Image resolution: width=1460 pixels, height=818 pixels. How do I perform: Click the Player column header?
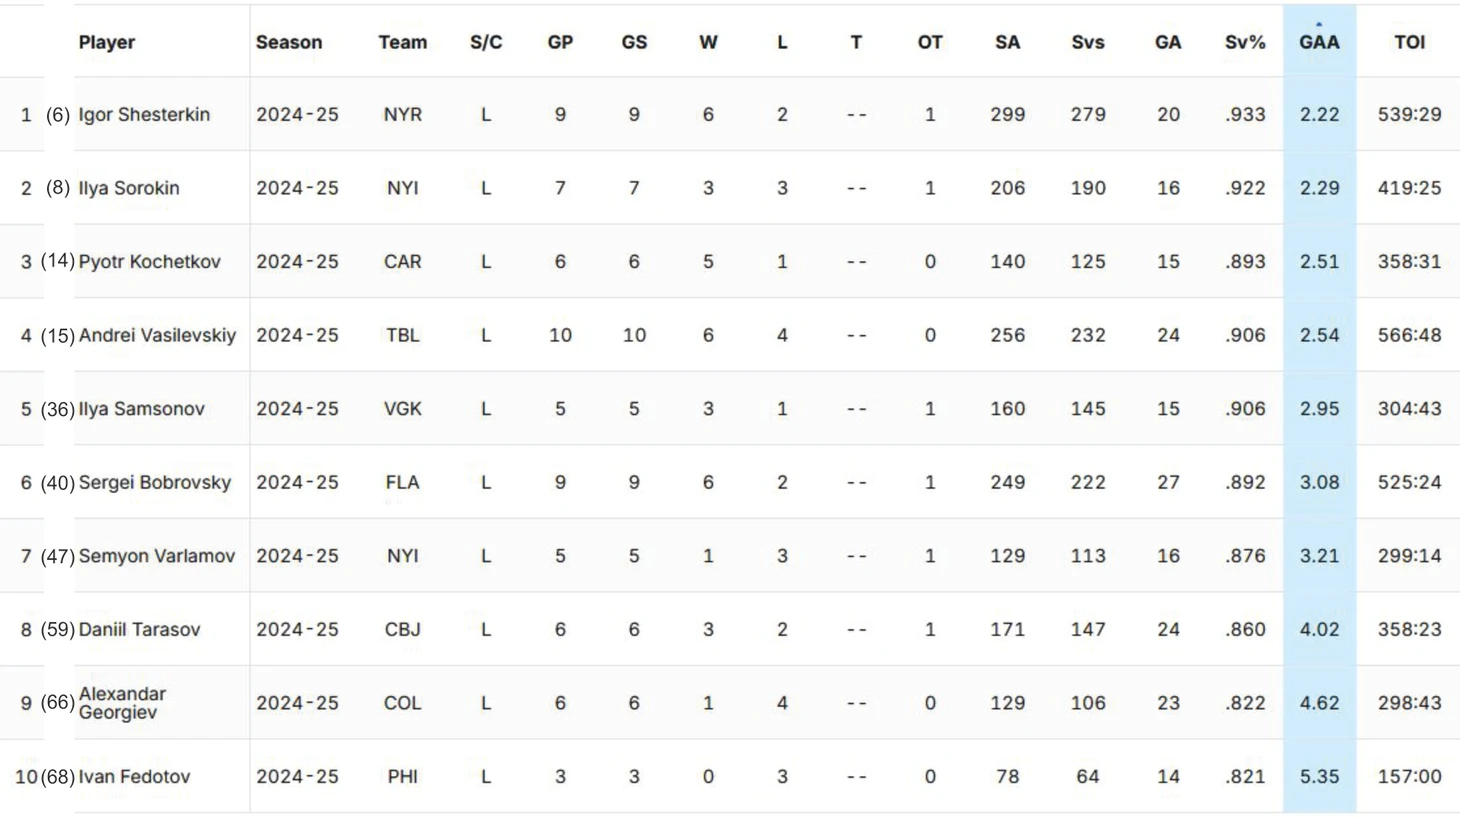pos(107,42)
